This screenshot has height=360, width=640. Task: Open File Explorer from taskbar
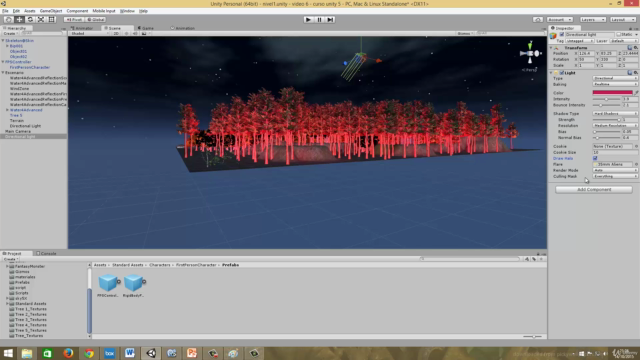(27, 353)
